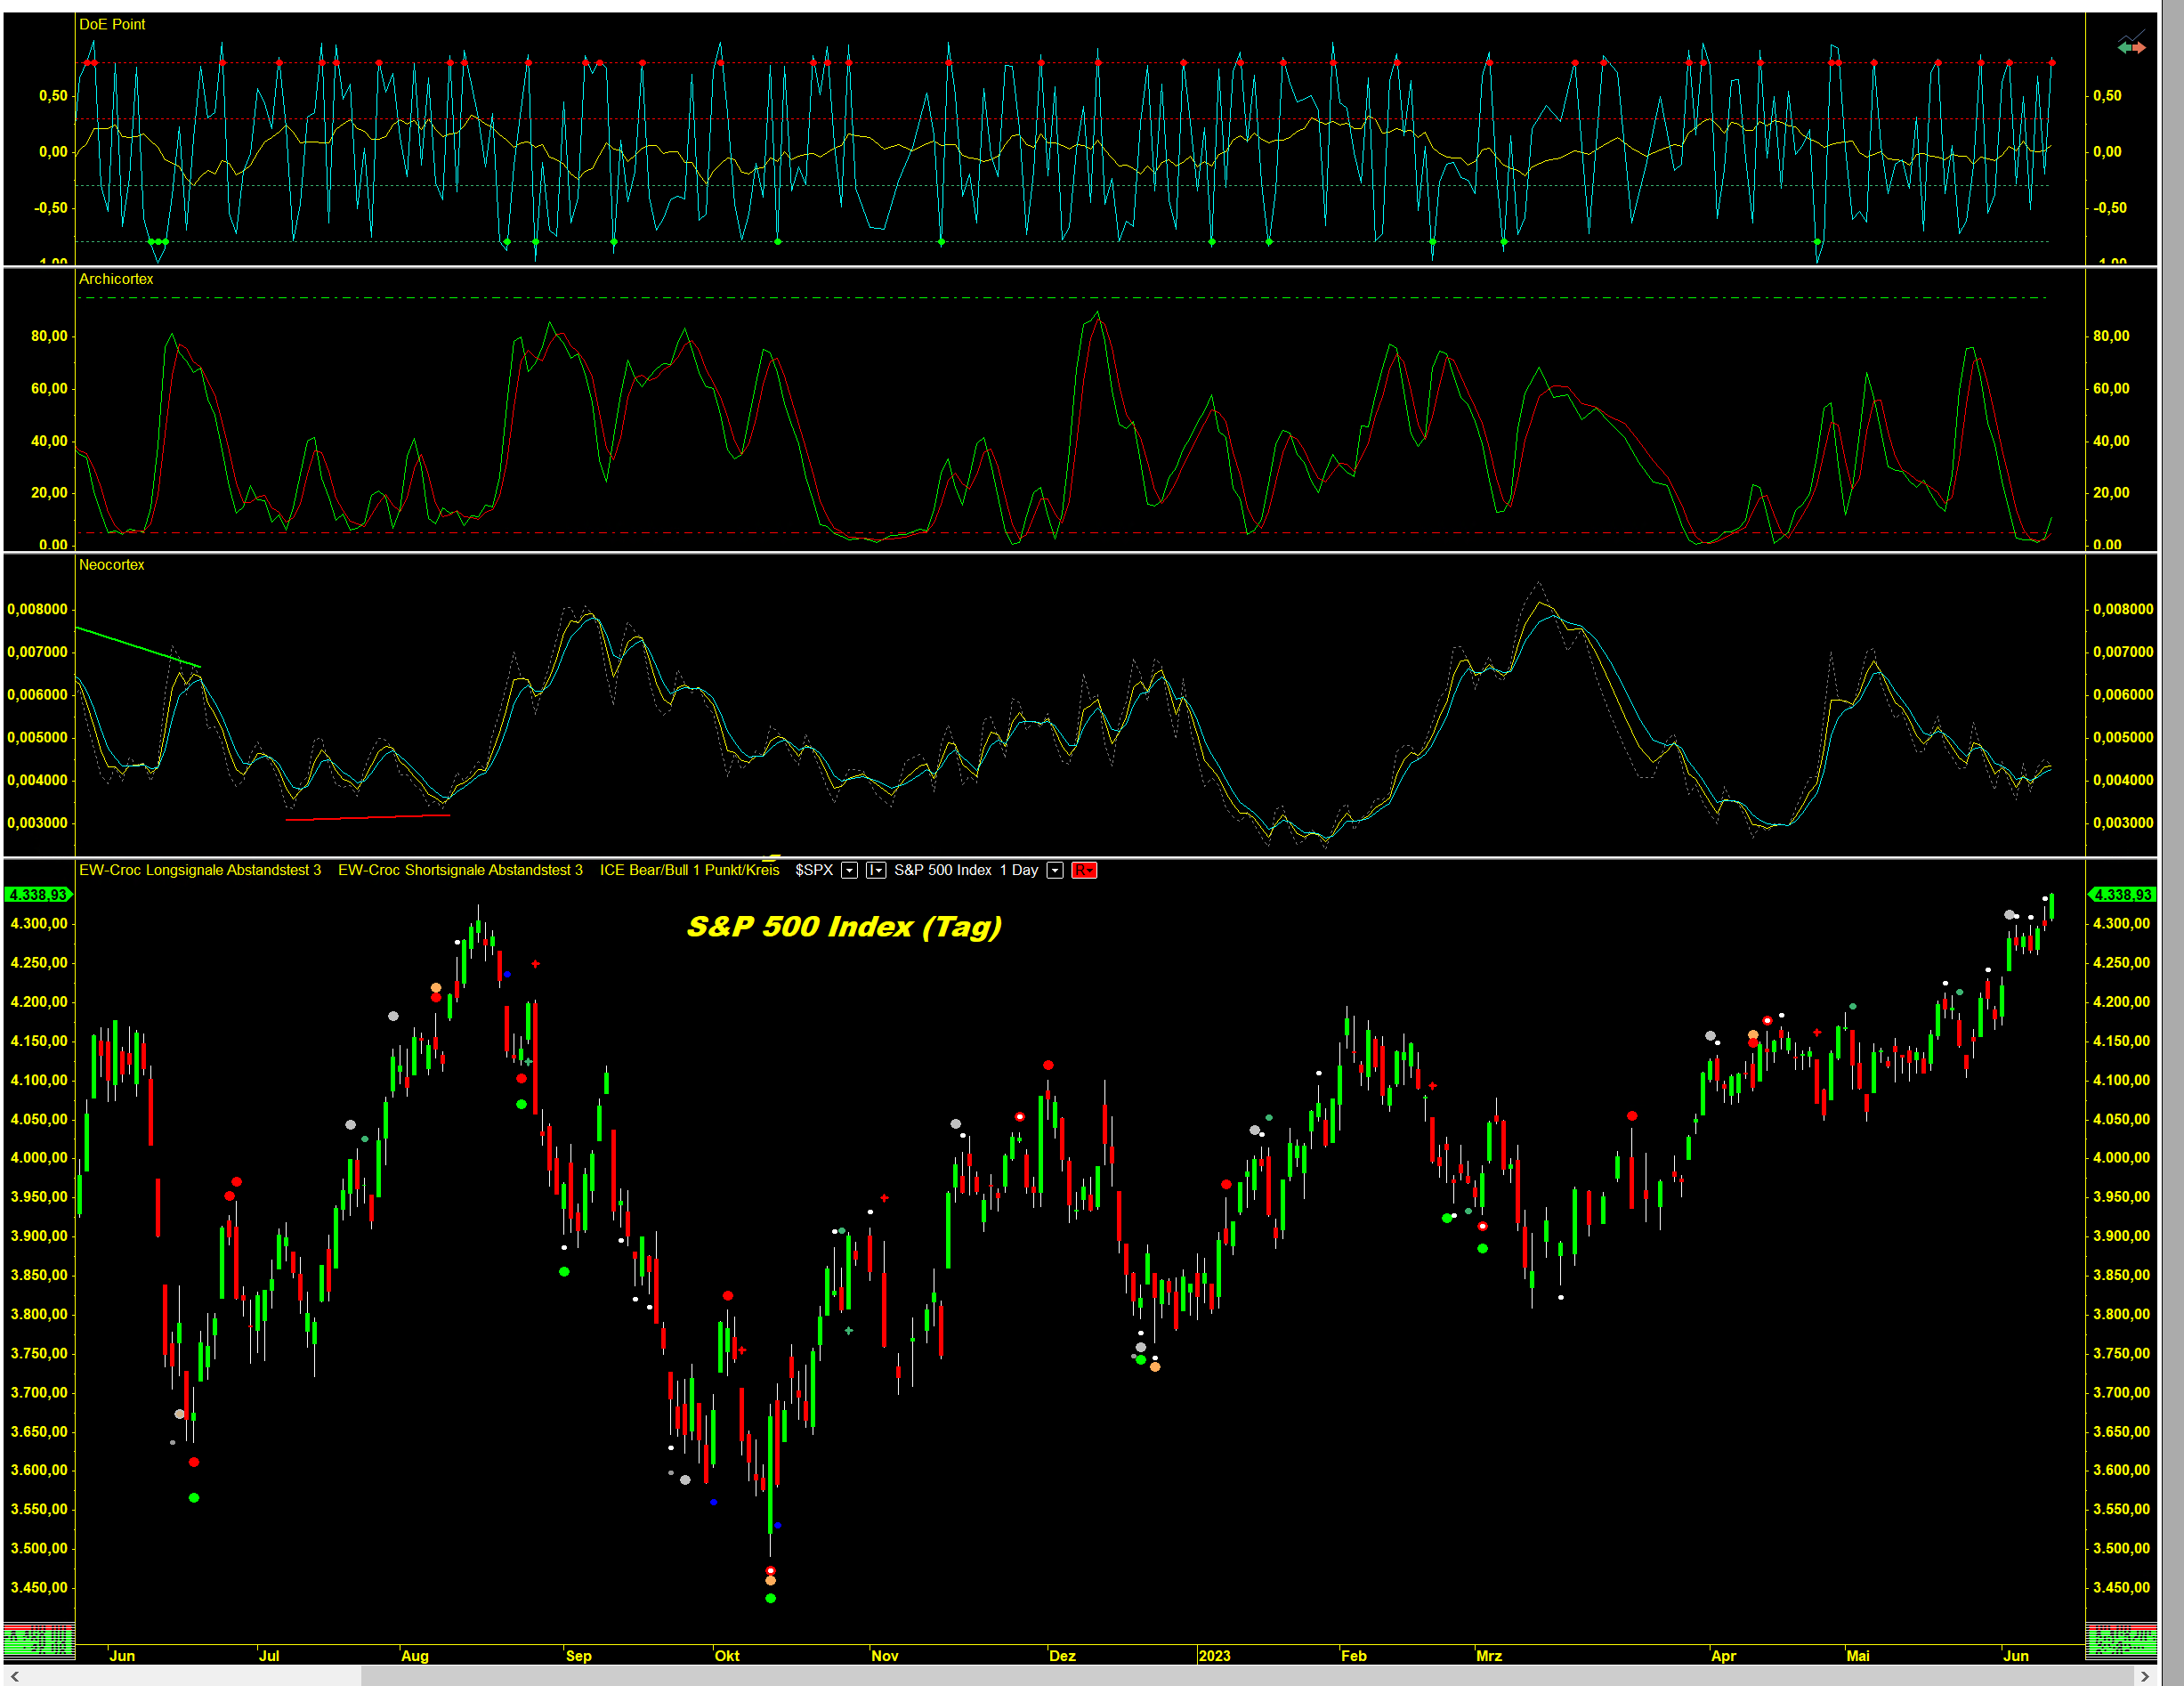2184x1686 pixels.
Task: Open the $SPX symbol dropdown arrow
Action: tap(849, 870)
